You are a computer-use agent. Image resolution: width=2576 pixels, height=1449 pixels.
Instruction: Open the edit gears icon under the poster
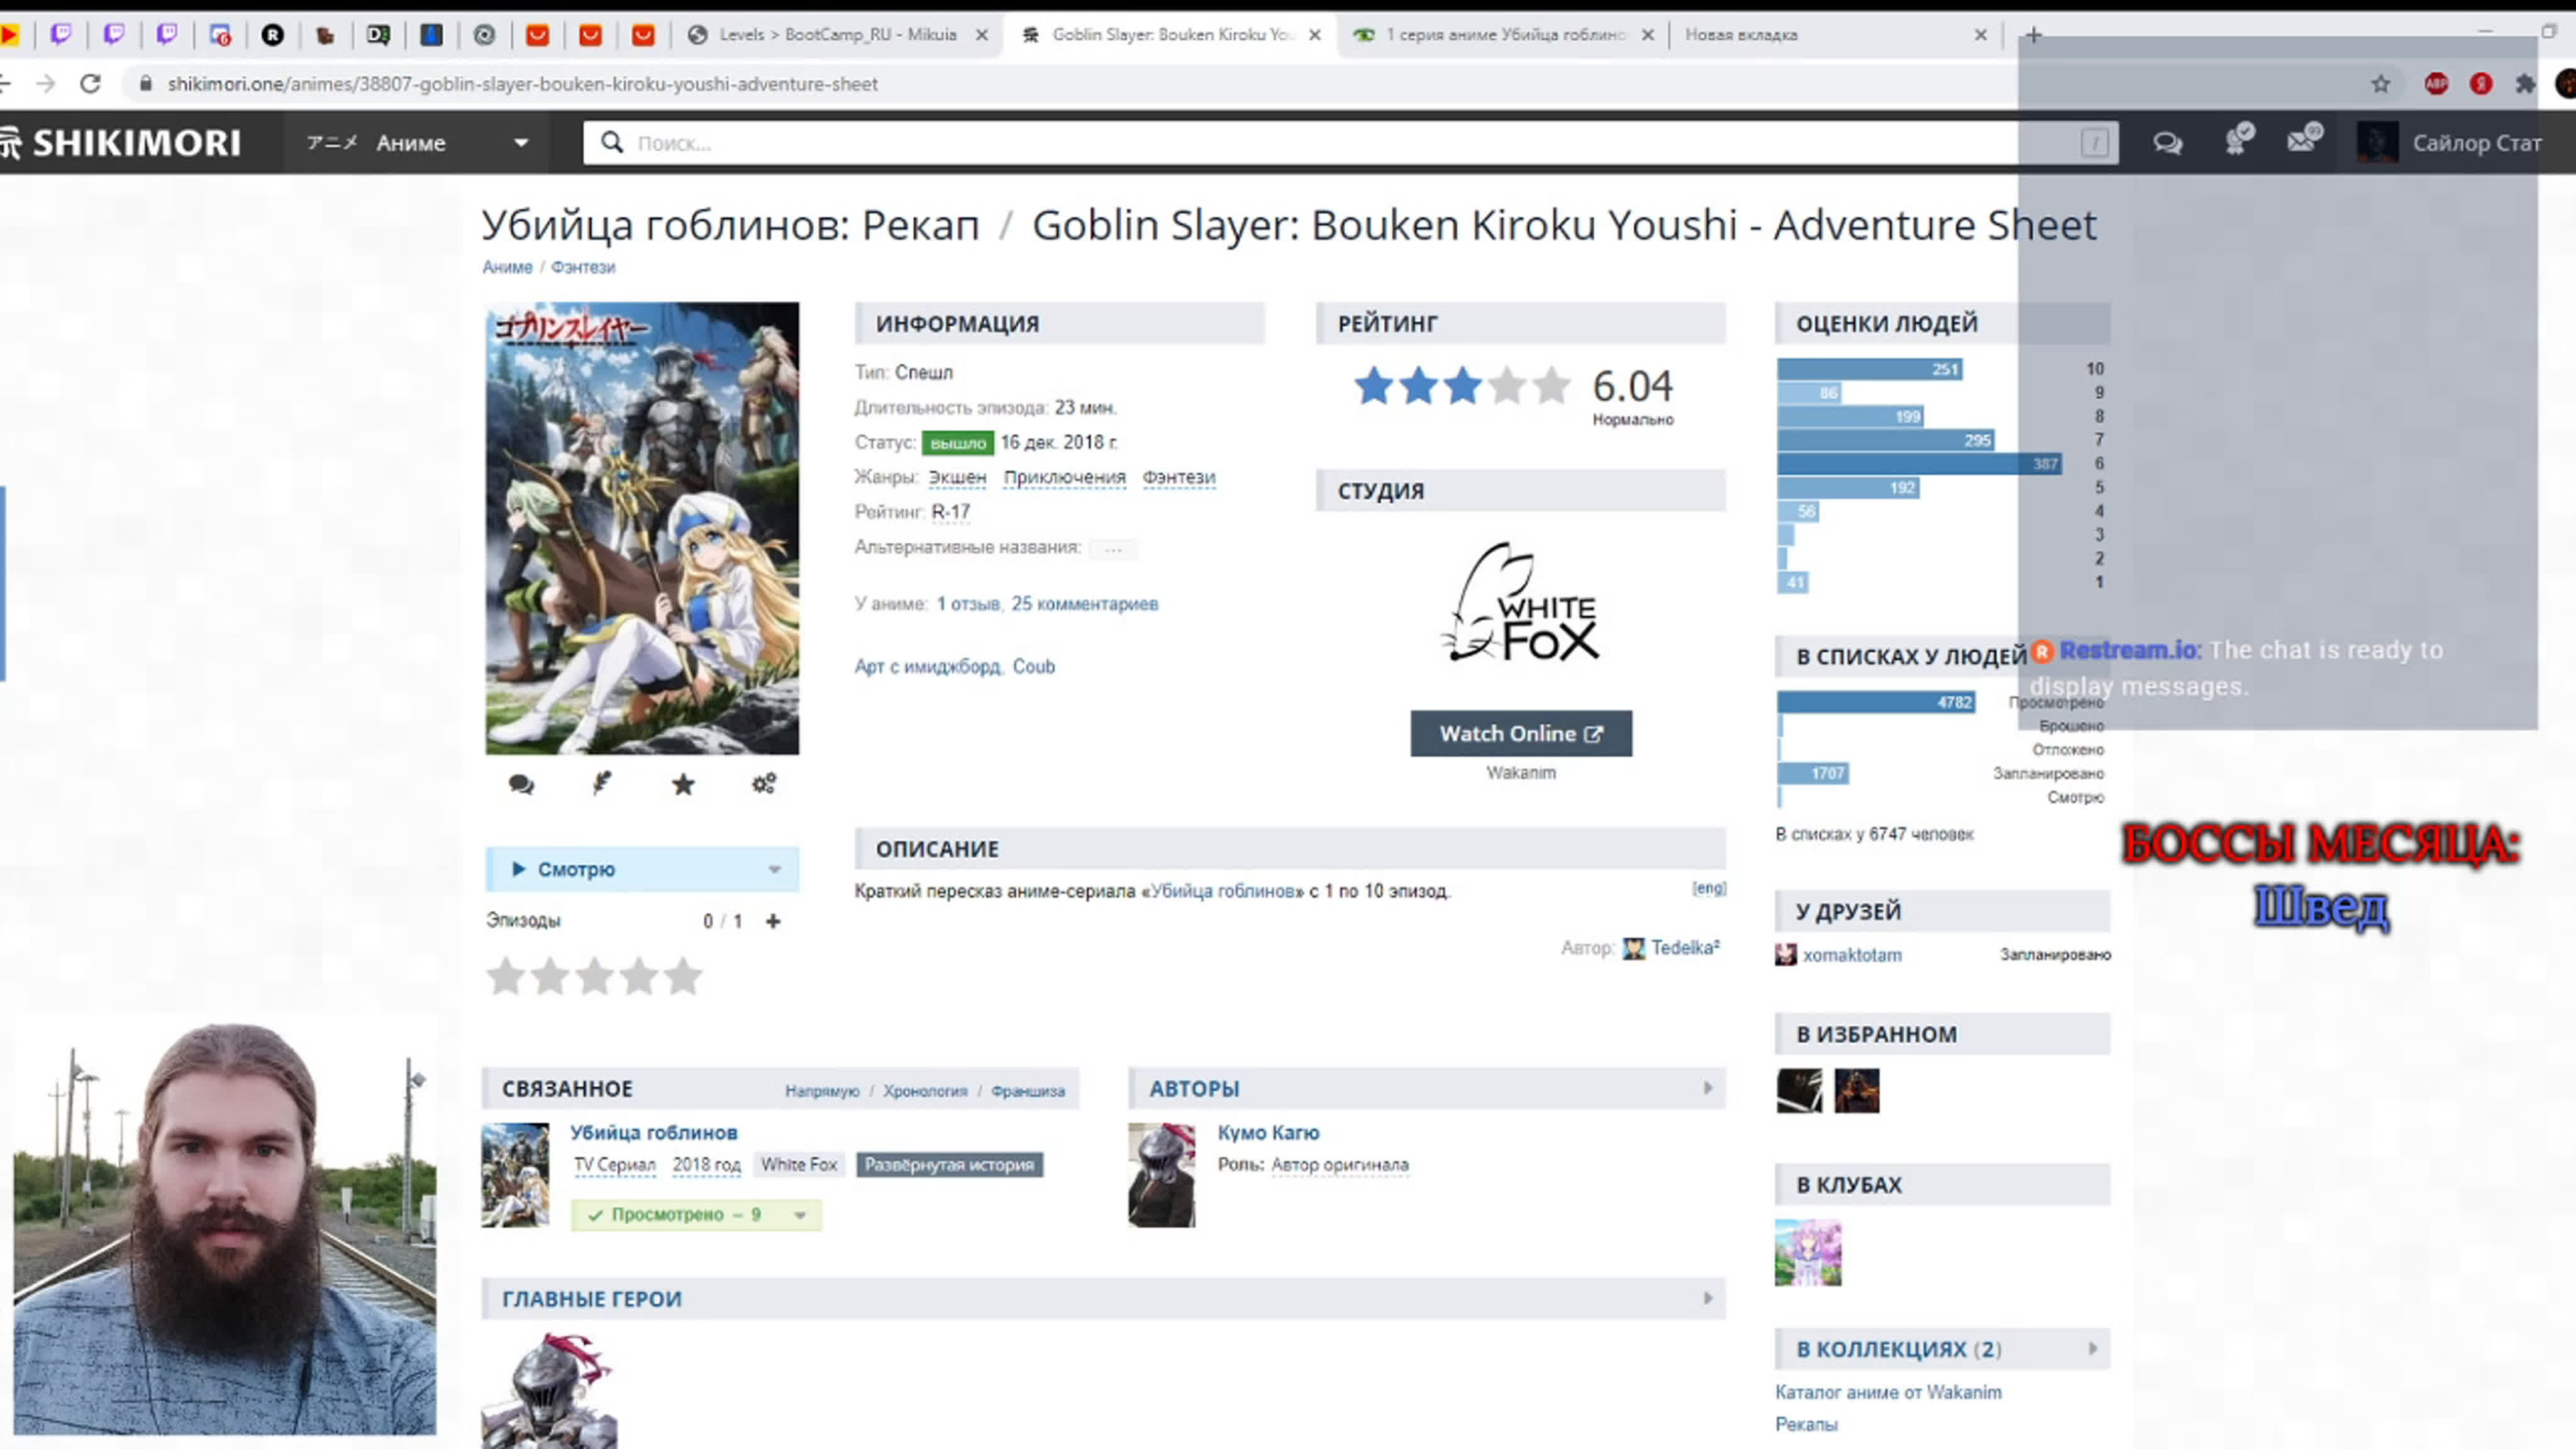pos(764,784)
